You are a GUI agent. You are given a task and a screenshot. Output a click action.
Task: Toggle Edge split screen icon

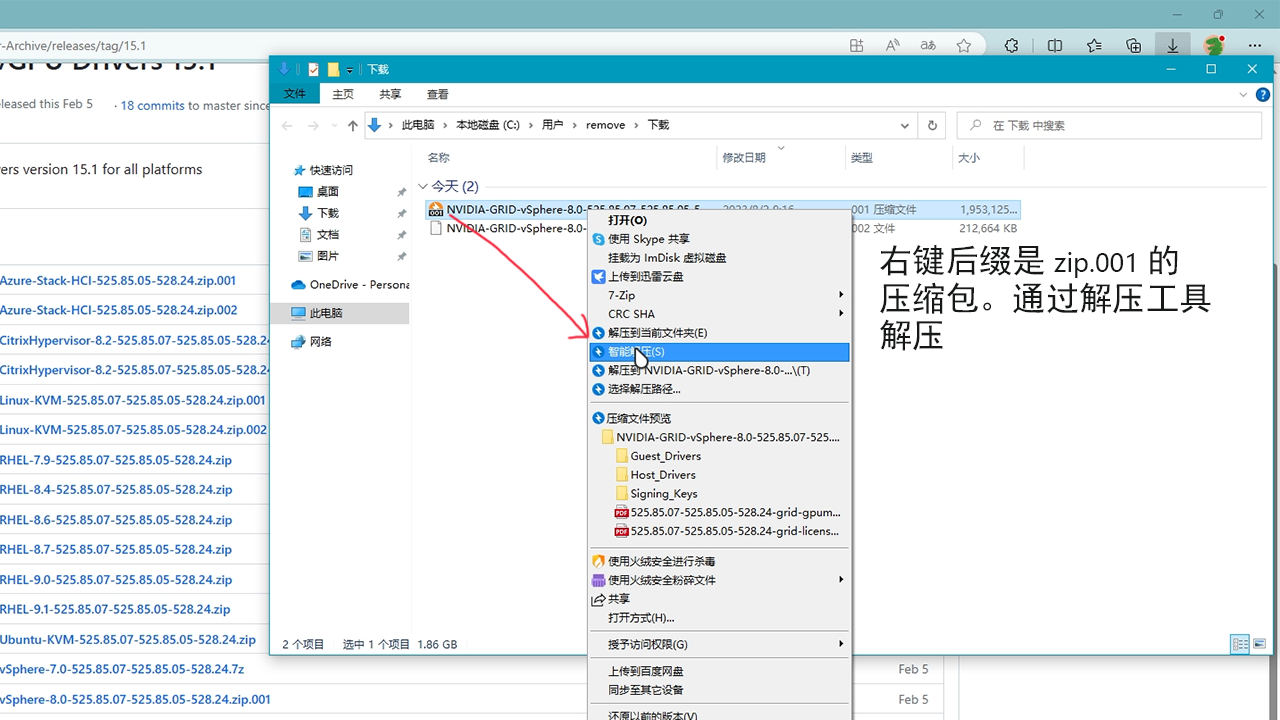tap(1055, 46)
